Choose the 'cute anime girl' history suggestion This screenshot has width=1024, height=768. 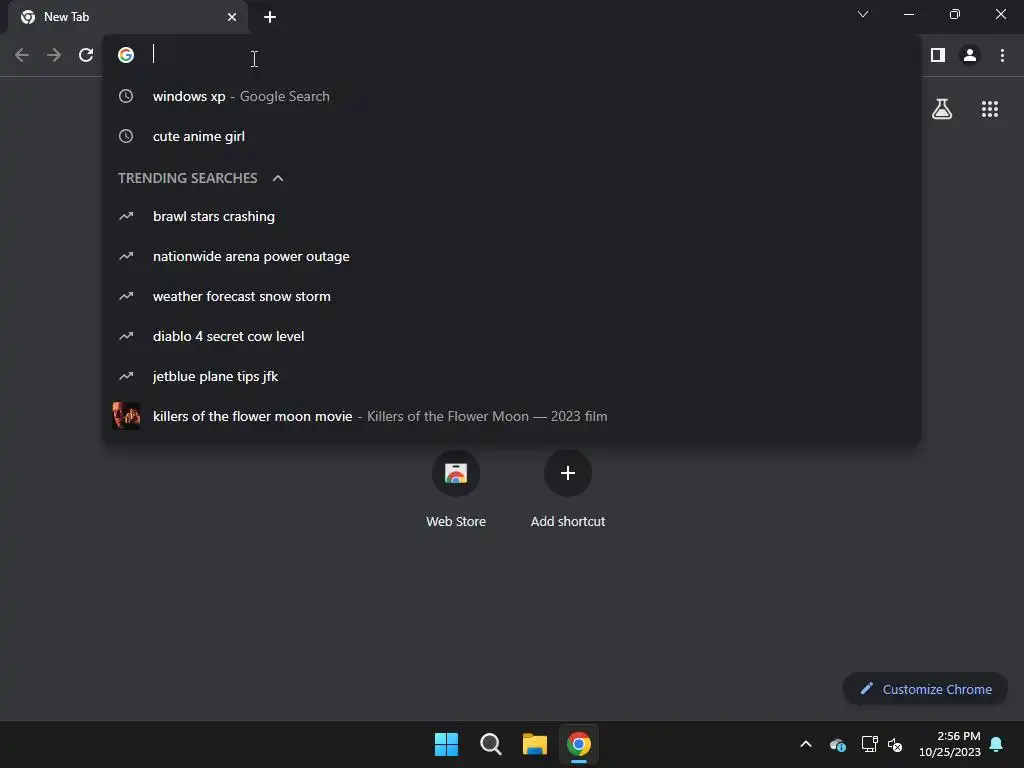tap(511, 136)
